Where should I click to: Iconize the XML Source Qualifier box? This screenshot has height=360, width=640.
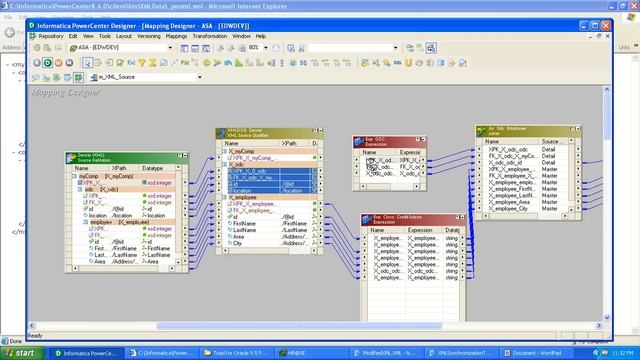click(x=320, y=131)
